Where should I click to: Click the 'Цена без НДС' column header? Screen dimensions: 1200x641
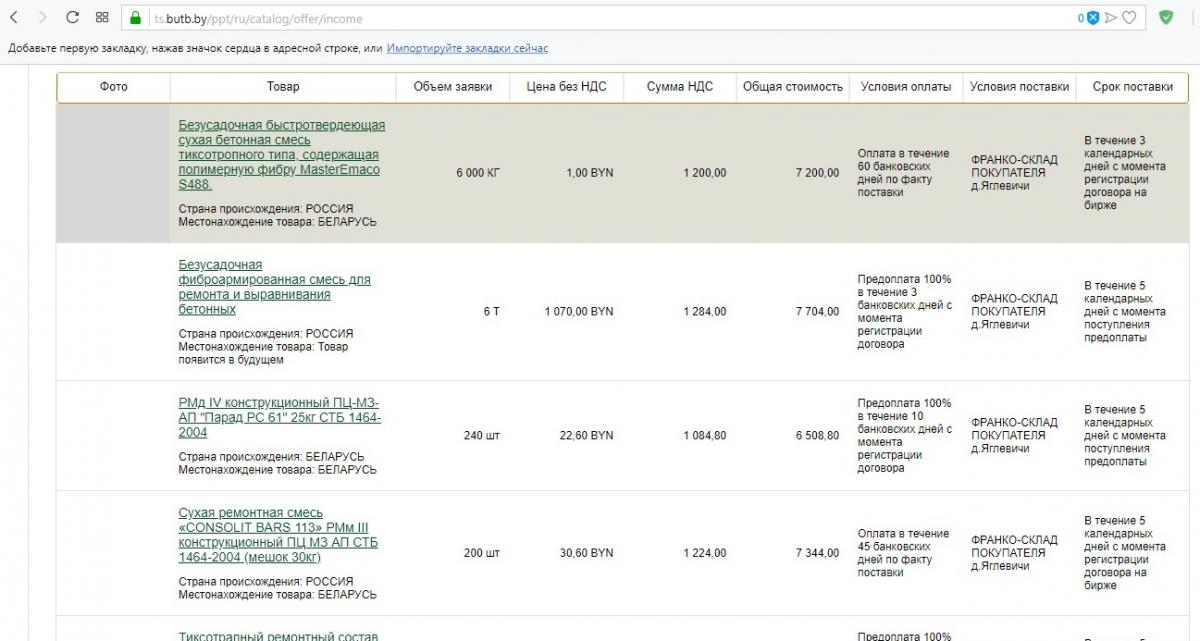tap(566, 87)
